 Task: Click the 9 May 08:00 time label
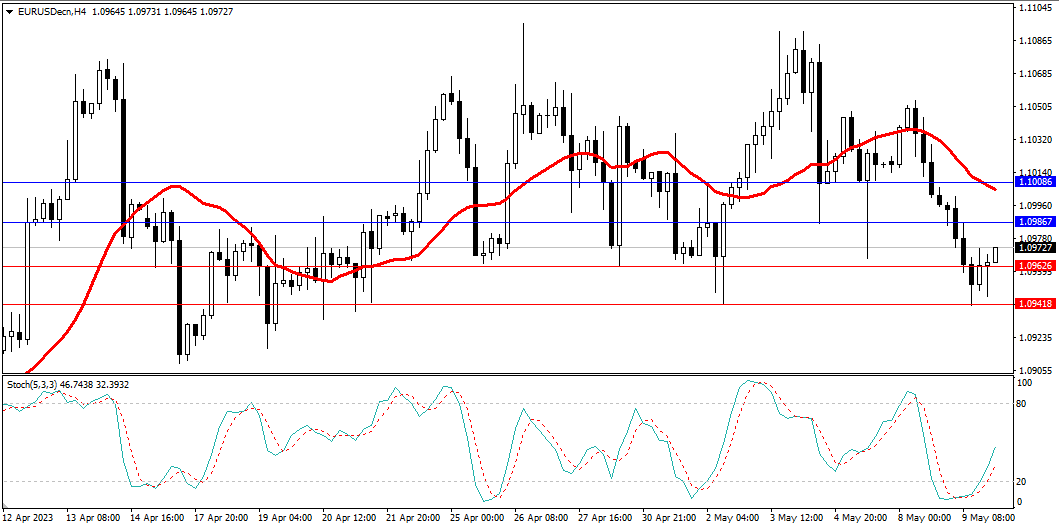click(990, 518)
